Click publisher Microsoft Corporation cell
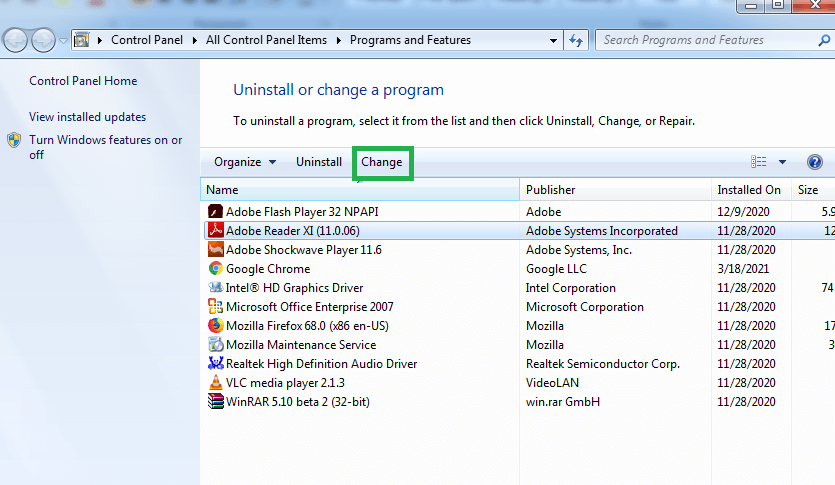 (x=585, y=307)
